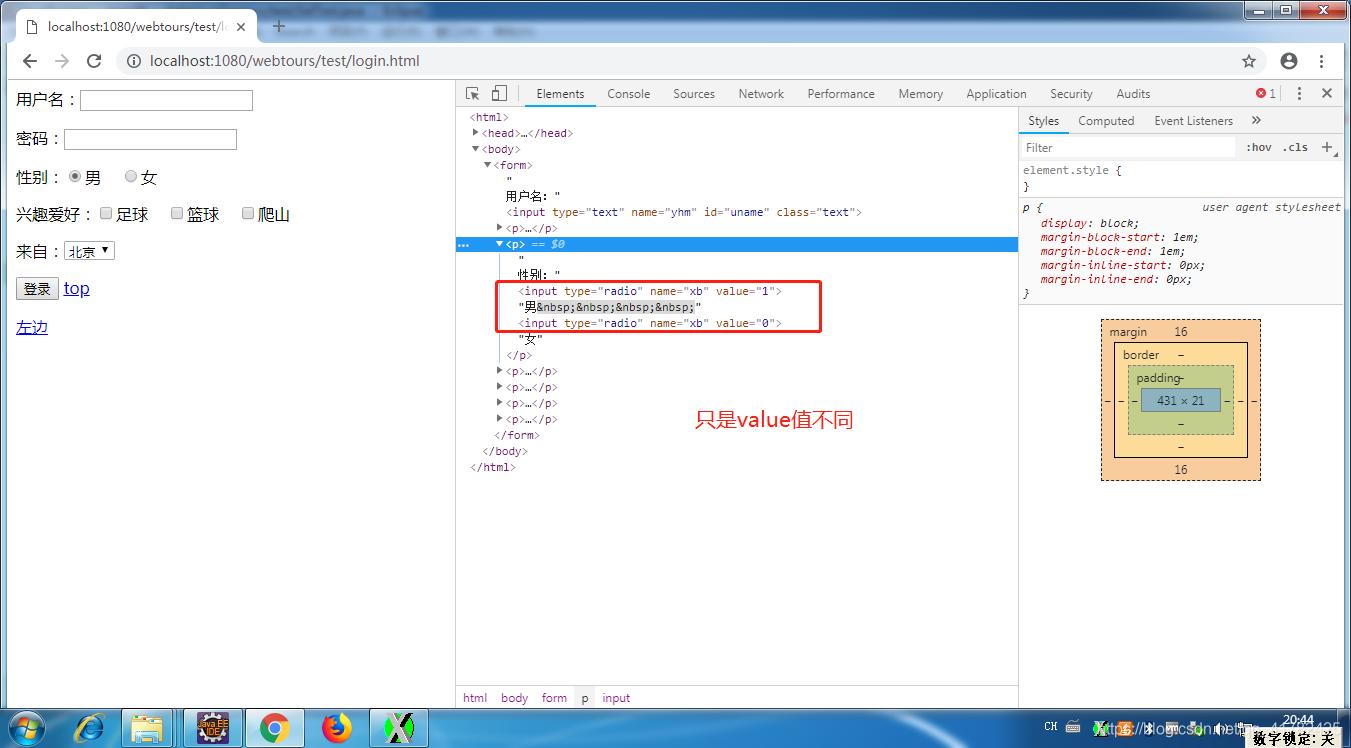Check the 爬山 checkbox
1351x748 pixels.
248,213
